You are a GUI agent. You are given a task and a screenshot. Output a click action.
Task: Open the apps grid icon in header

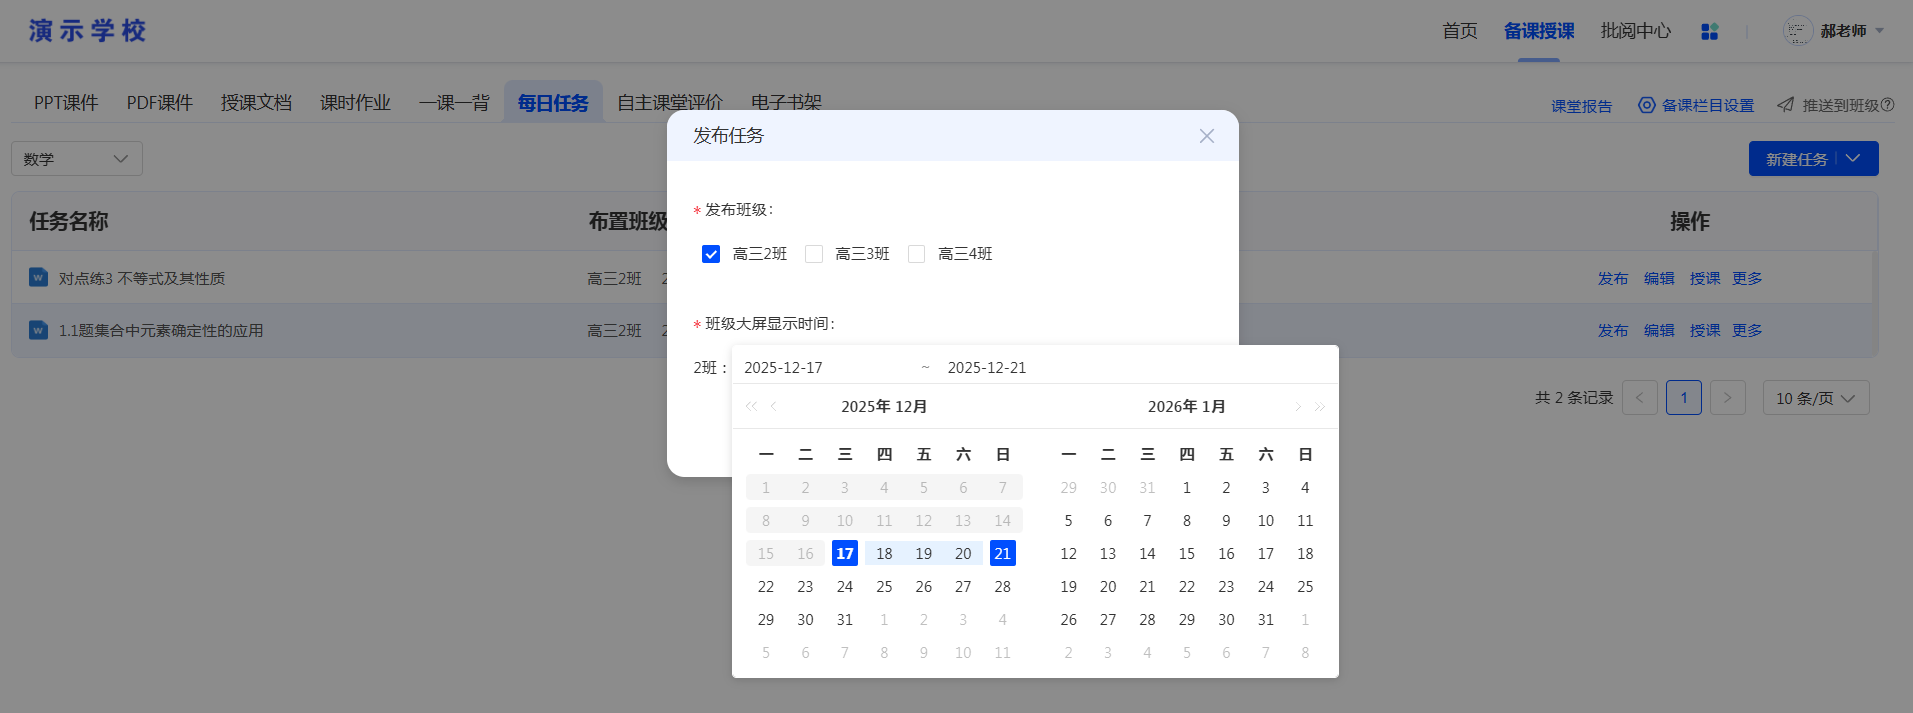pyautogui.click(x=1709, y=32)
